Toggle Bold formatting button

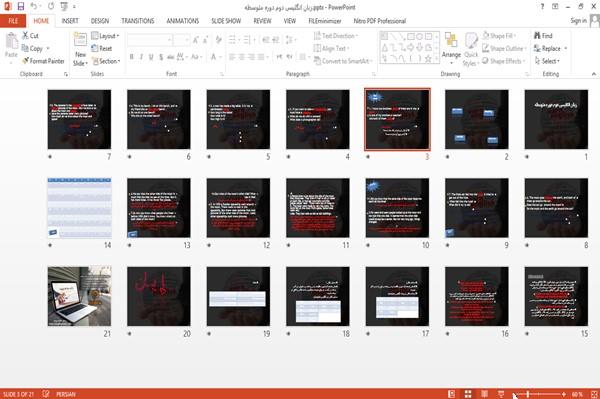[132, 57]
